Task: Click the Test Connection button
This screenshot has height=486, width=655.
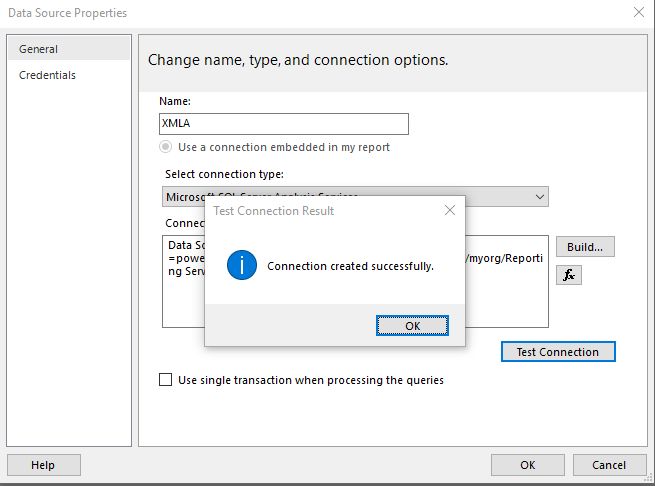Action: [557, 352]
